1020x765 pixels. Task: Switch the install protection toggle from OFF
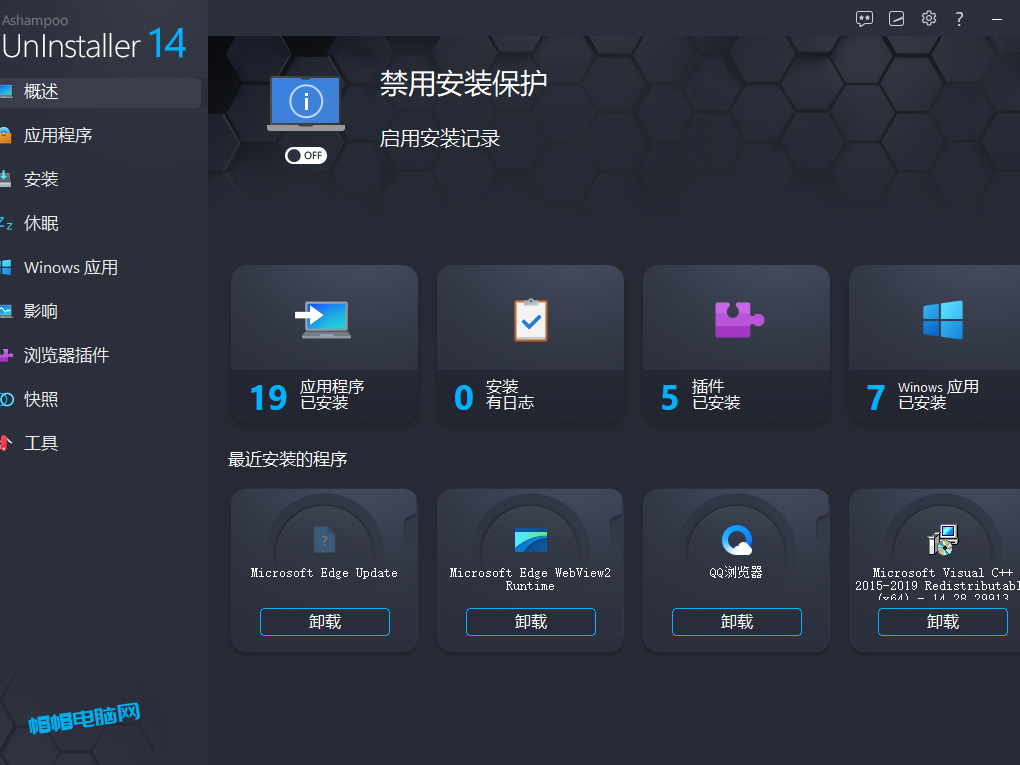pos(305,155)
